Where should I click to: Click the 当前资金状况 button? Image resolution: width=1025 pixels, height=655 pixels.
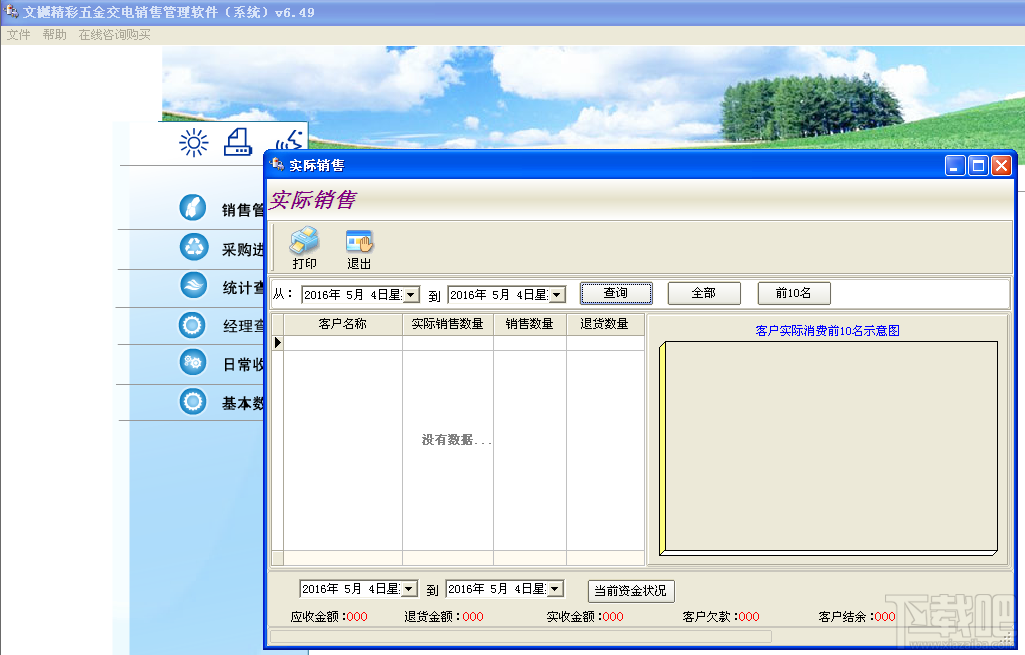[x=631, y=591]
